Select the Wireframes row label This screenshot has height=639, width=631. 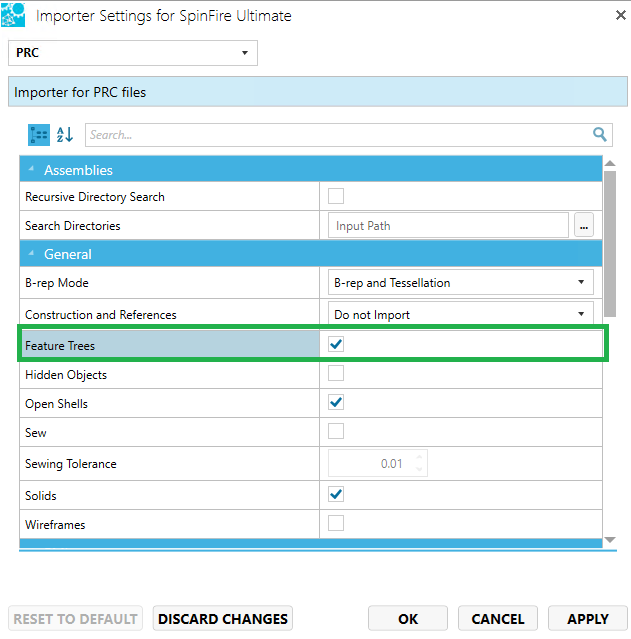[x=55, y=524]
